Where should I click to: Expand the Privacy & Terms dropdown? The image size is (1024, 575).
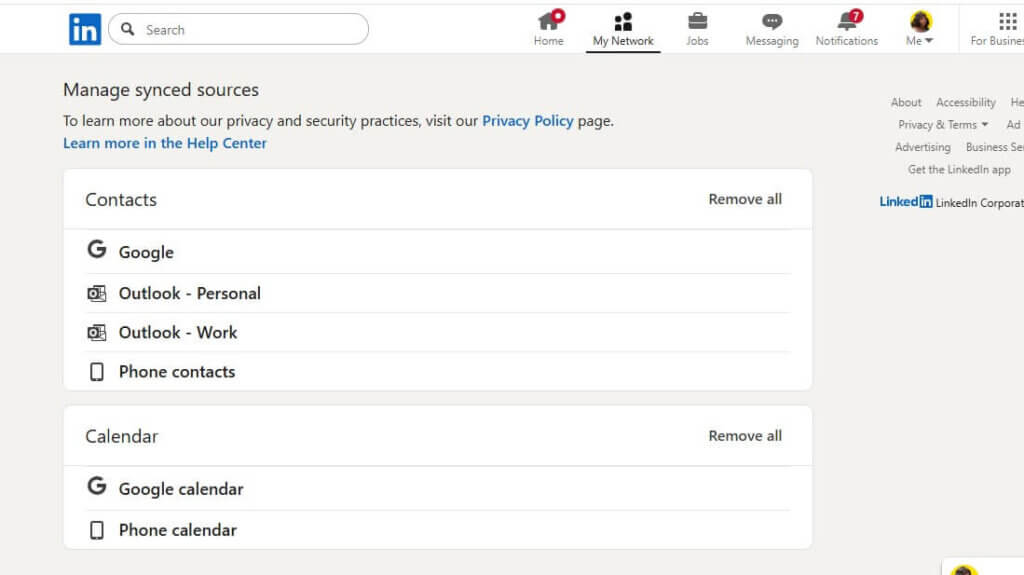pos(943,125)
